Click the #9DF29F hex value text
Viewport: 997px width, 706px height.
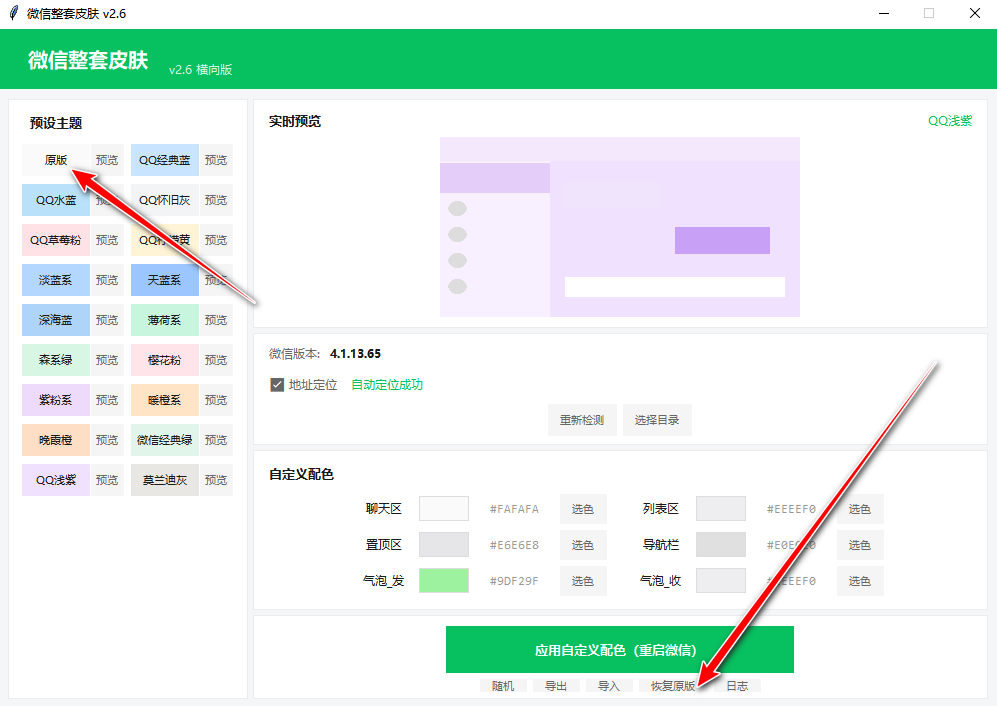pos(514,581)
